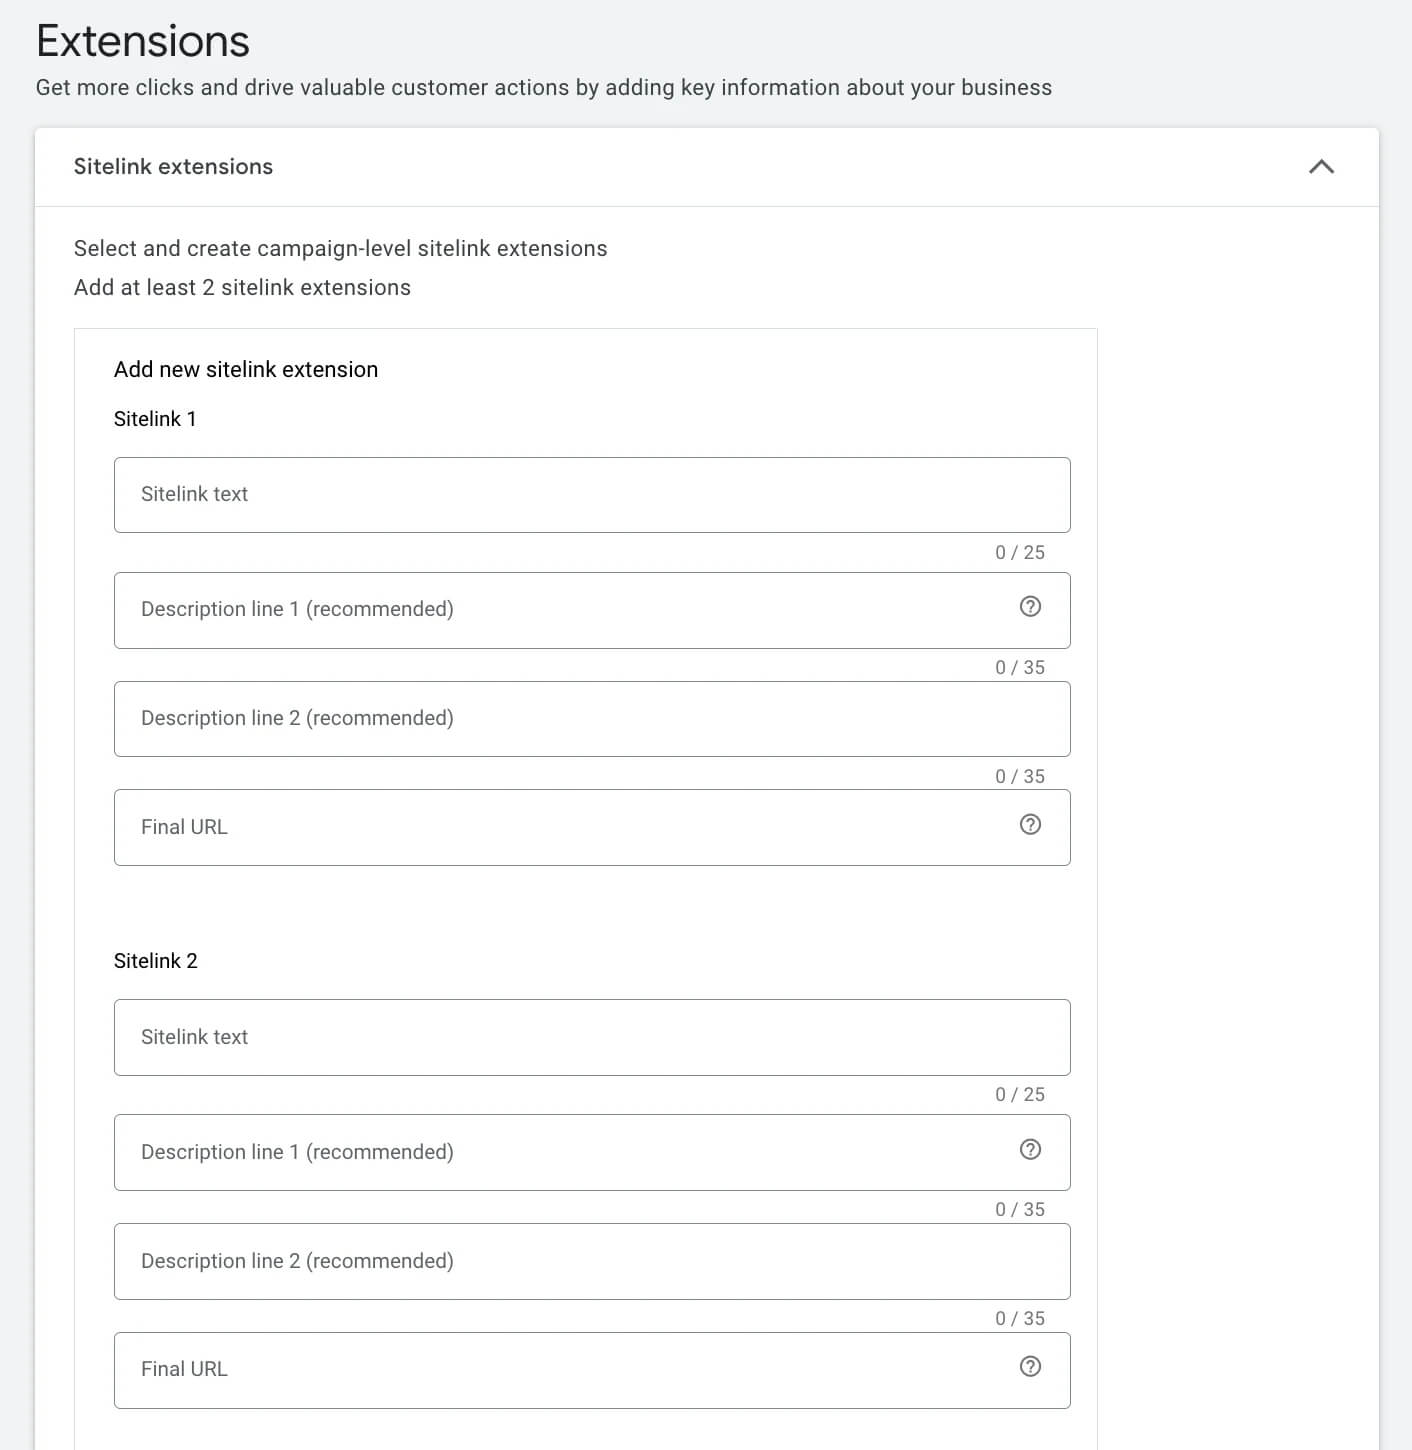Focus Sitelink 1 Description line 1 field

(x=592, y=610)
